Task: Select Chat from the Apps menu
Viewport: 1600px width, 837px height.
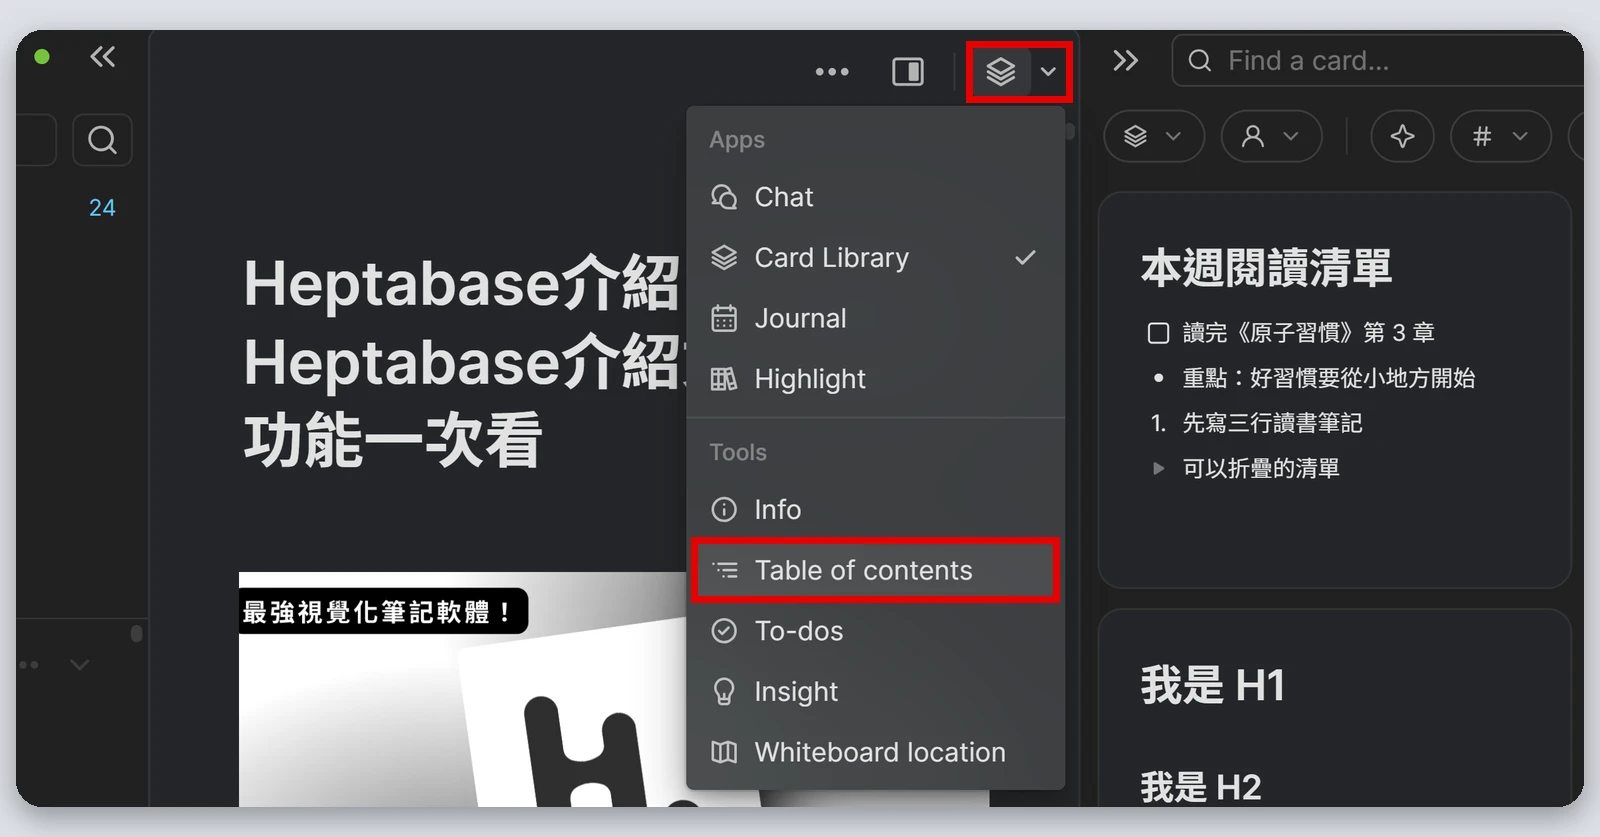Action: point(875,197)
